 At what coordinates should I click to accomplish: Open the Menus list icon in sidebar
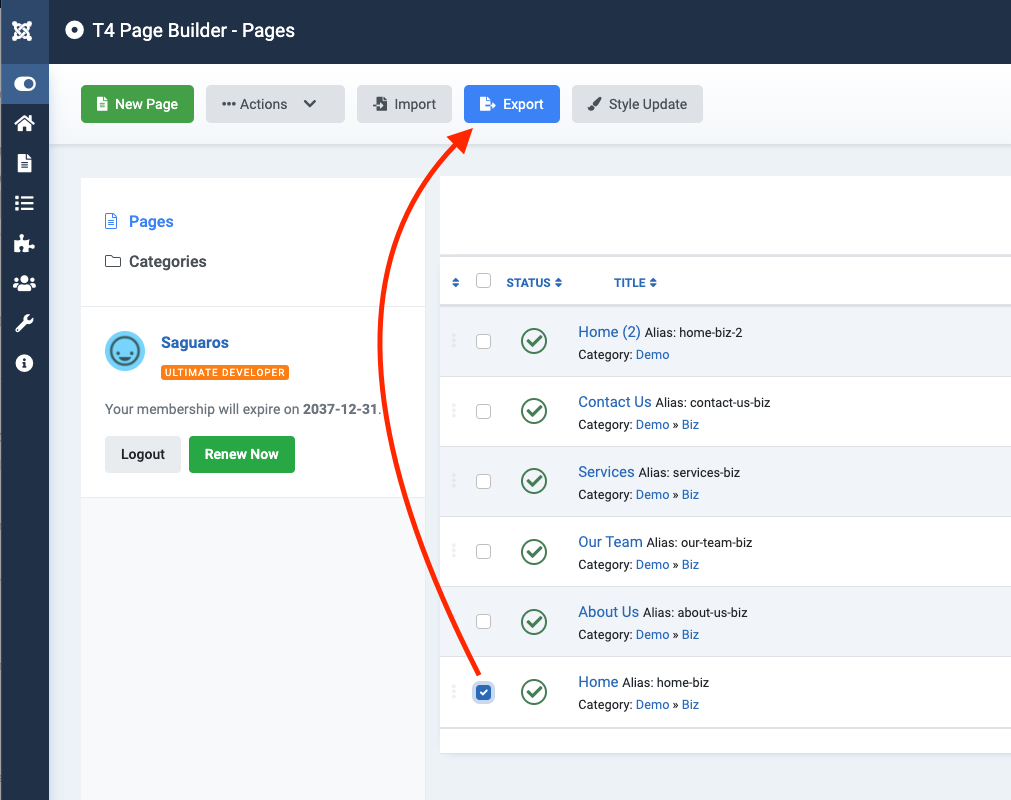click(x=24, y=203)
